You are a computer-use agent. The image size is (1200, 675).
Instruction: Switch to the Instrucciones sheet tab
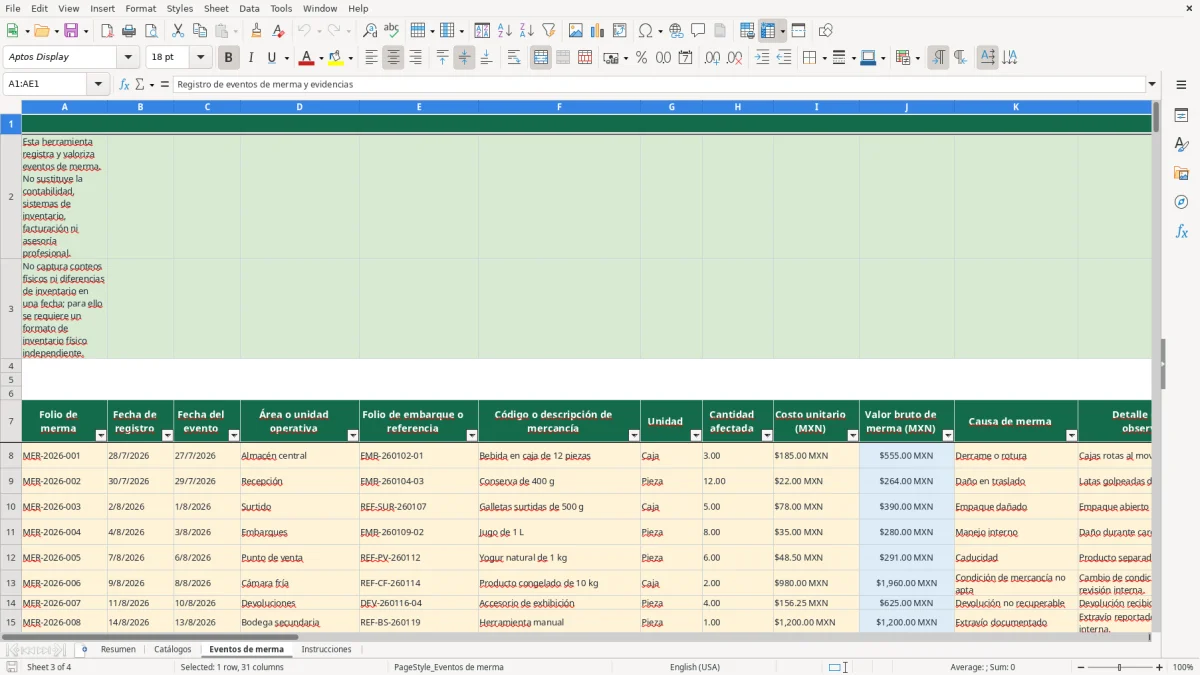pos(327,650)
